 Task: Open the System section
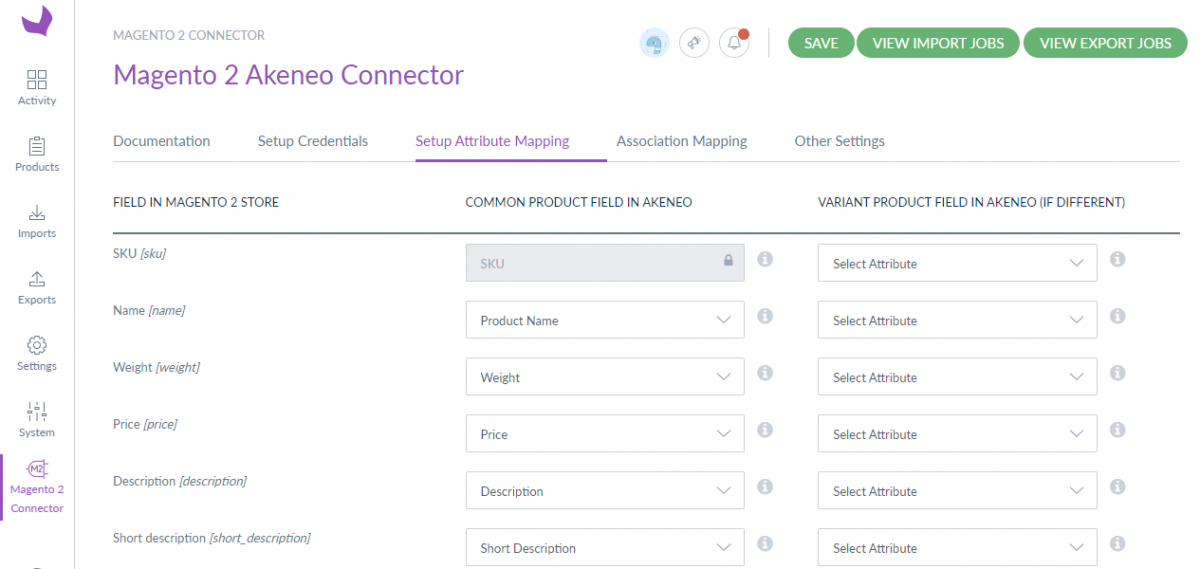tap(37, 421)
